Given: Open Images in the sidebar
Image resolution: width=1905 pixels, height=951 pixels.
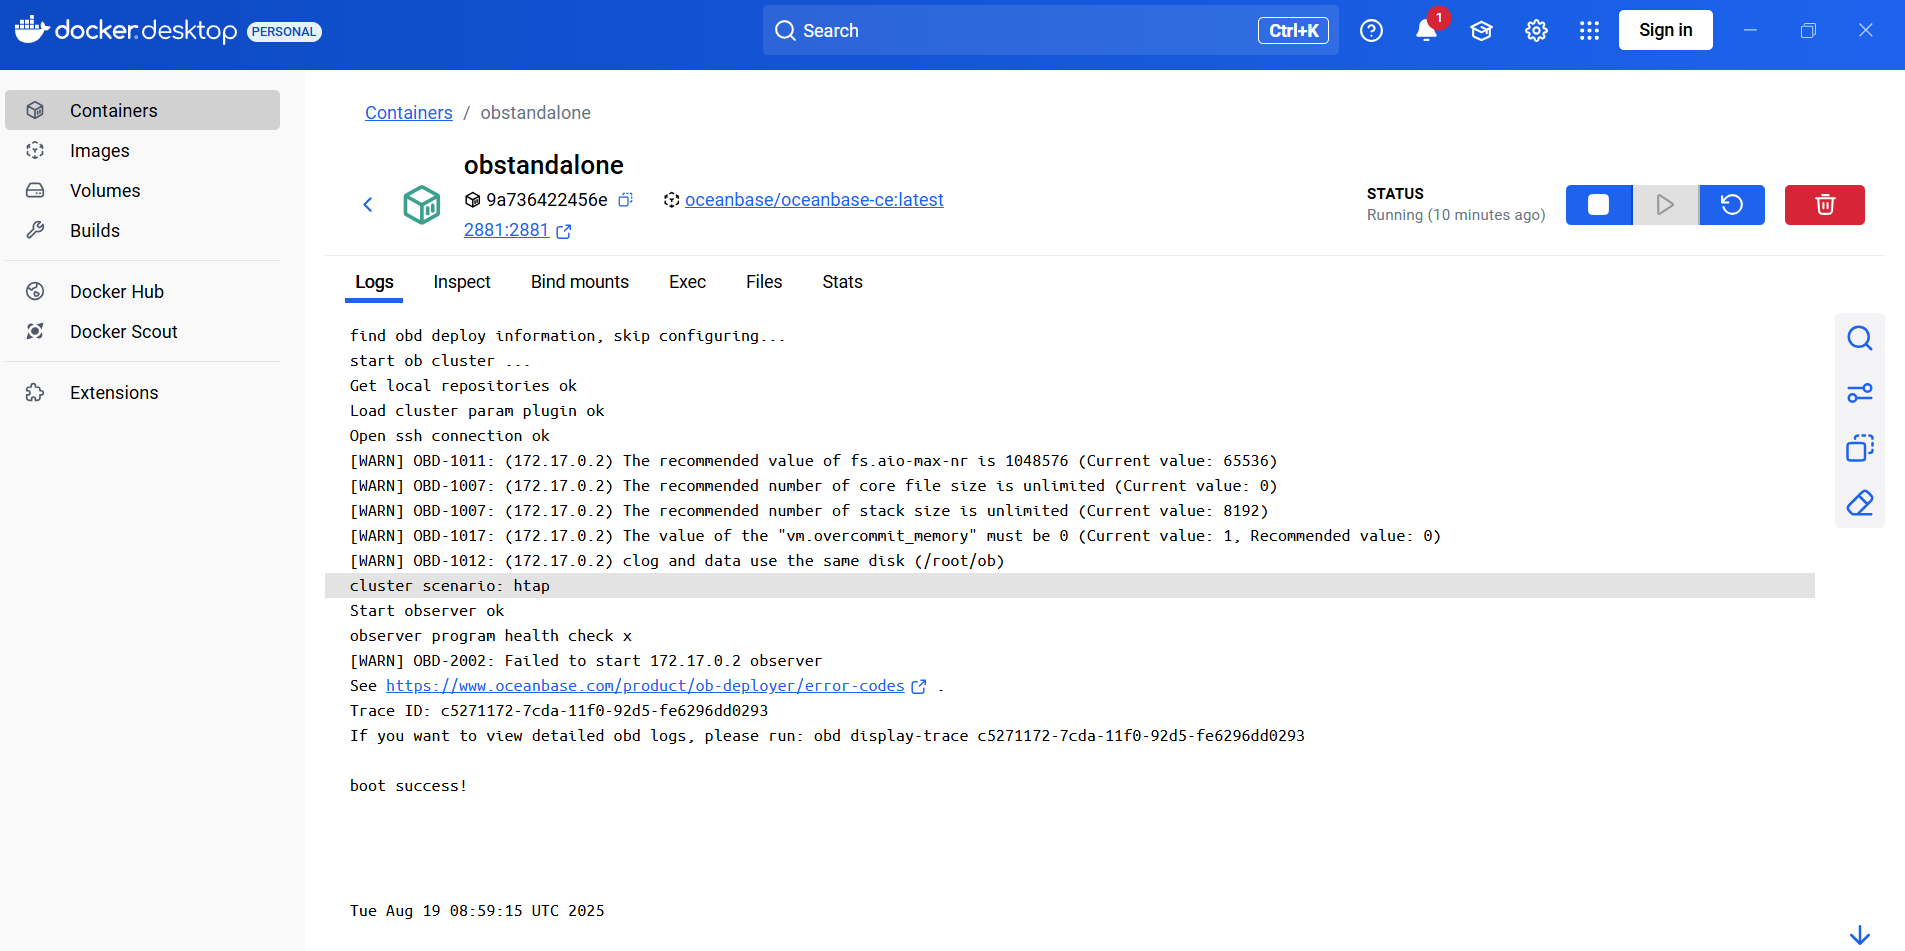Looking at the screenshot, I should [x=142, y=150].
